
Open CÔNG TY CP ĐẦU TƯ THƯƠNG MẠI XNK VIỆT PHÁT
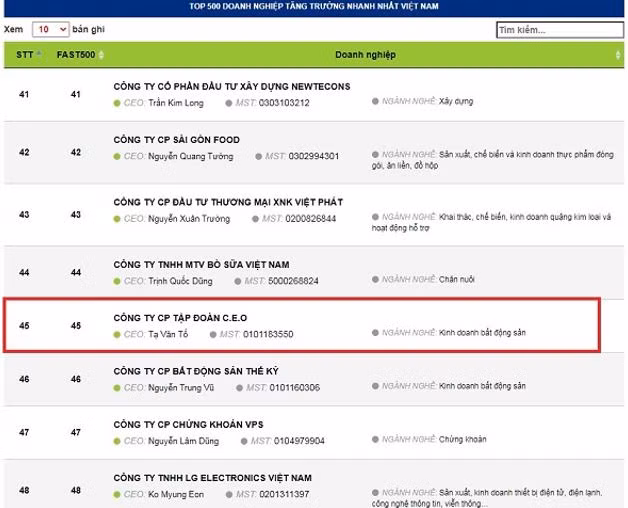[228, 202]
